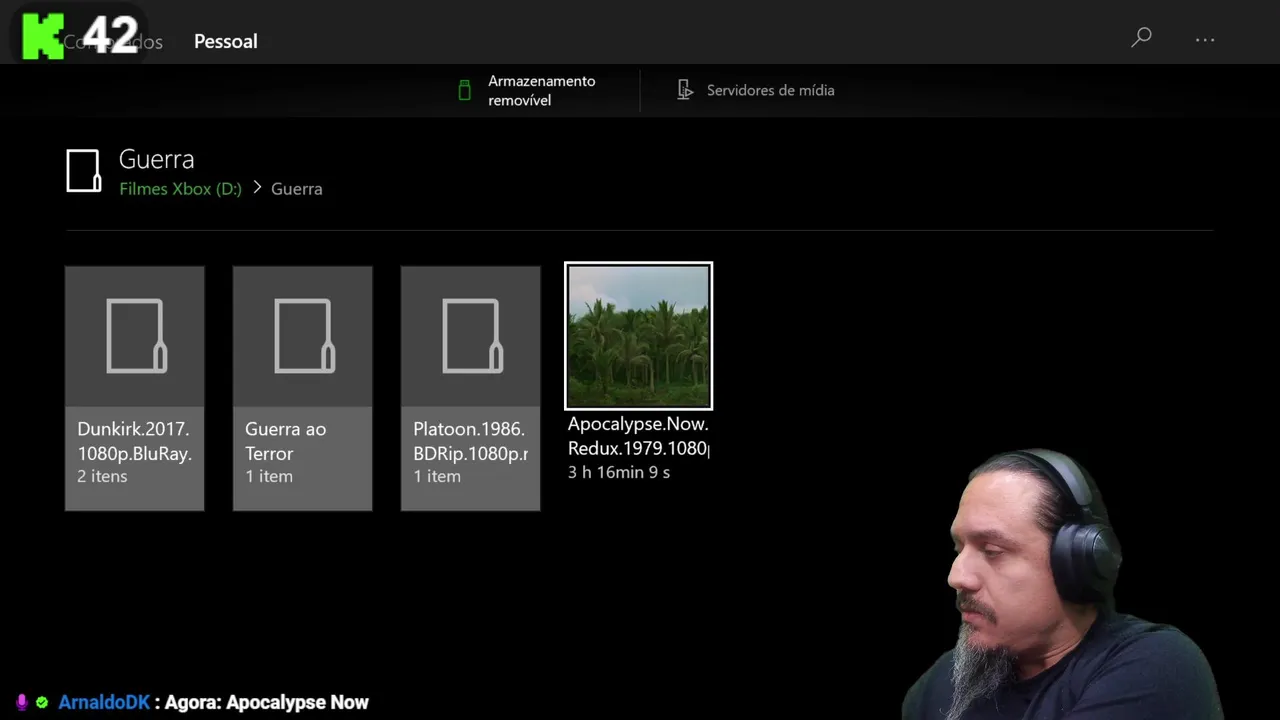Screen dimensions: 1280x720
Task: Click the Guerra breadcrumb item
Action: pos(296,188)
